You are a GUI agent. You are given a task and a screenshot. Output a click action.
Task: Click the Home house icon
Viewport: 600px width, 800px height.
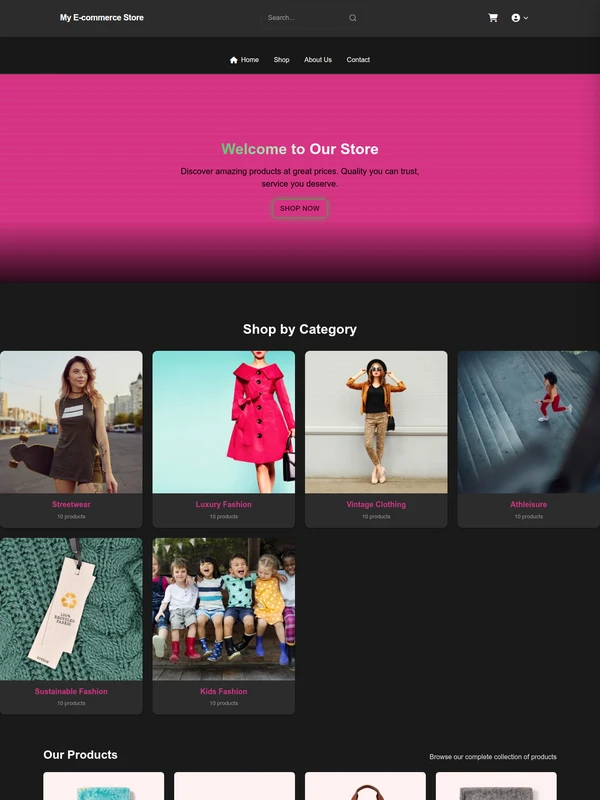234,60
